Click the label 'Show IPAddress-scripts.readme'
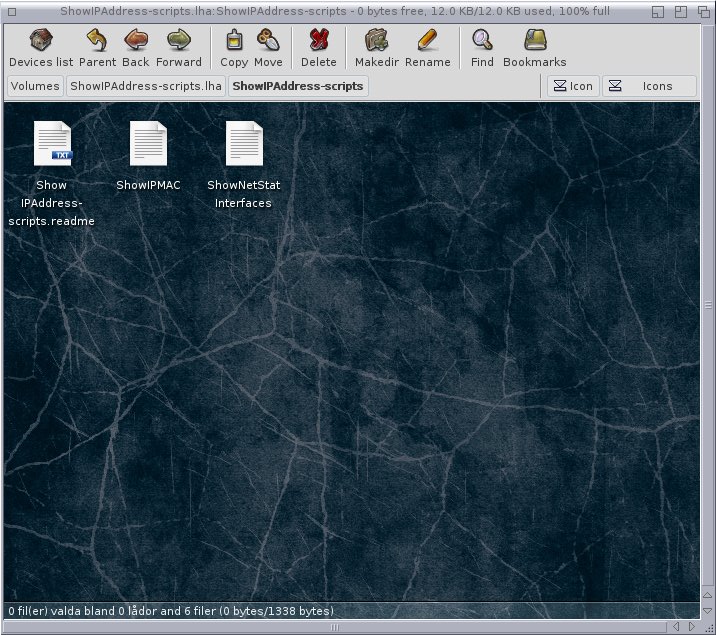 pyautogui.click(x=52, y=203)
